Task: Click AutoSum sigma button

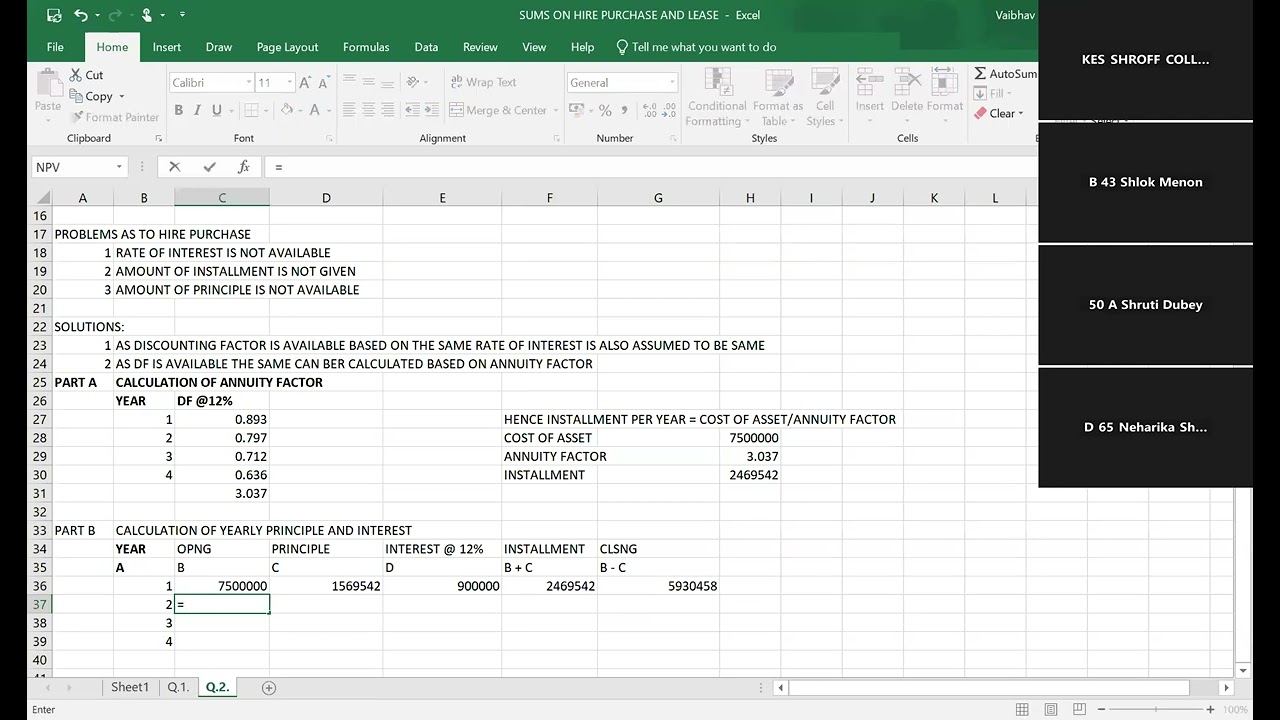Action: [x=1006, y=74]
